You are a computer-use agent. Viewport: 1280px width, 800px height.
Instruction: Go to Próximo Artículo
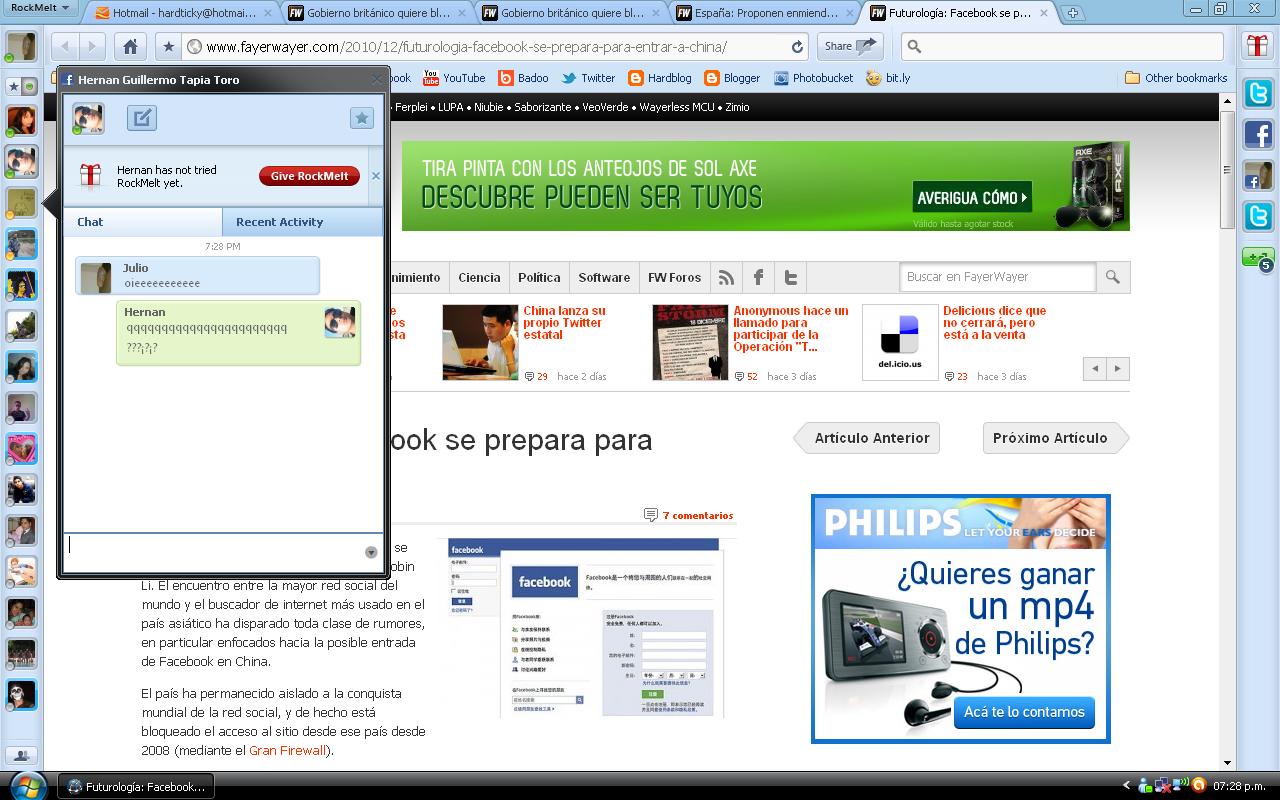[x=1056, y=438]
